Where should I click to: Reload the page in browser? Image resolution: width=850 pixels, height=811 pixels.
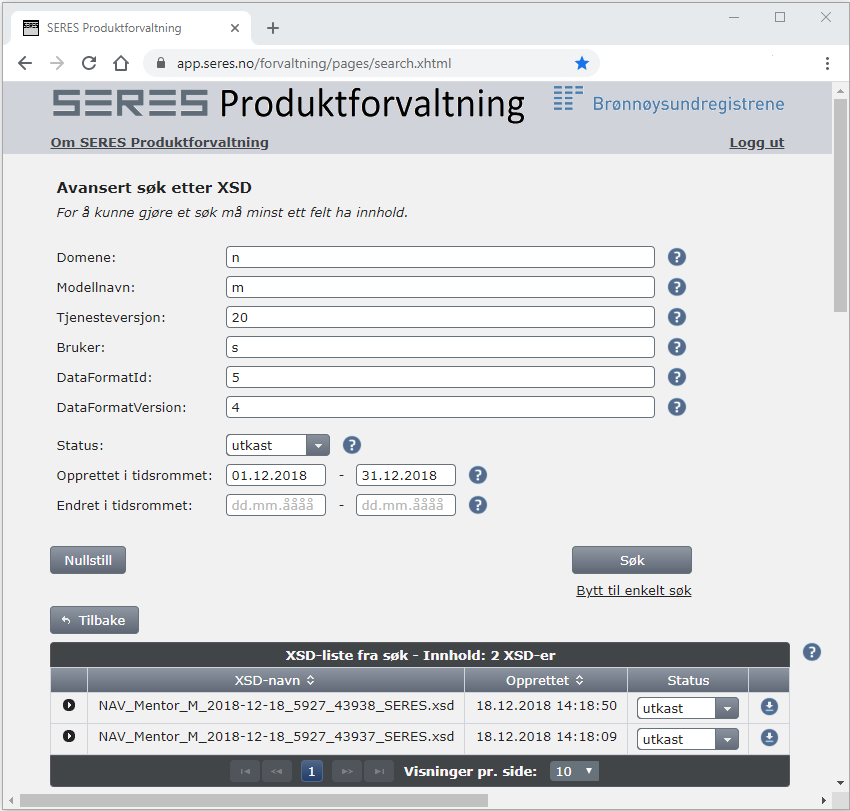click(89, 63)
